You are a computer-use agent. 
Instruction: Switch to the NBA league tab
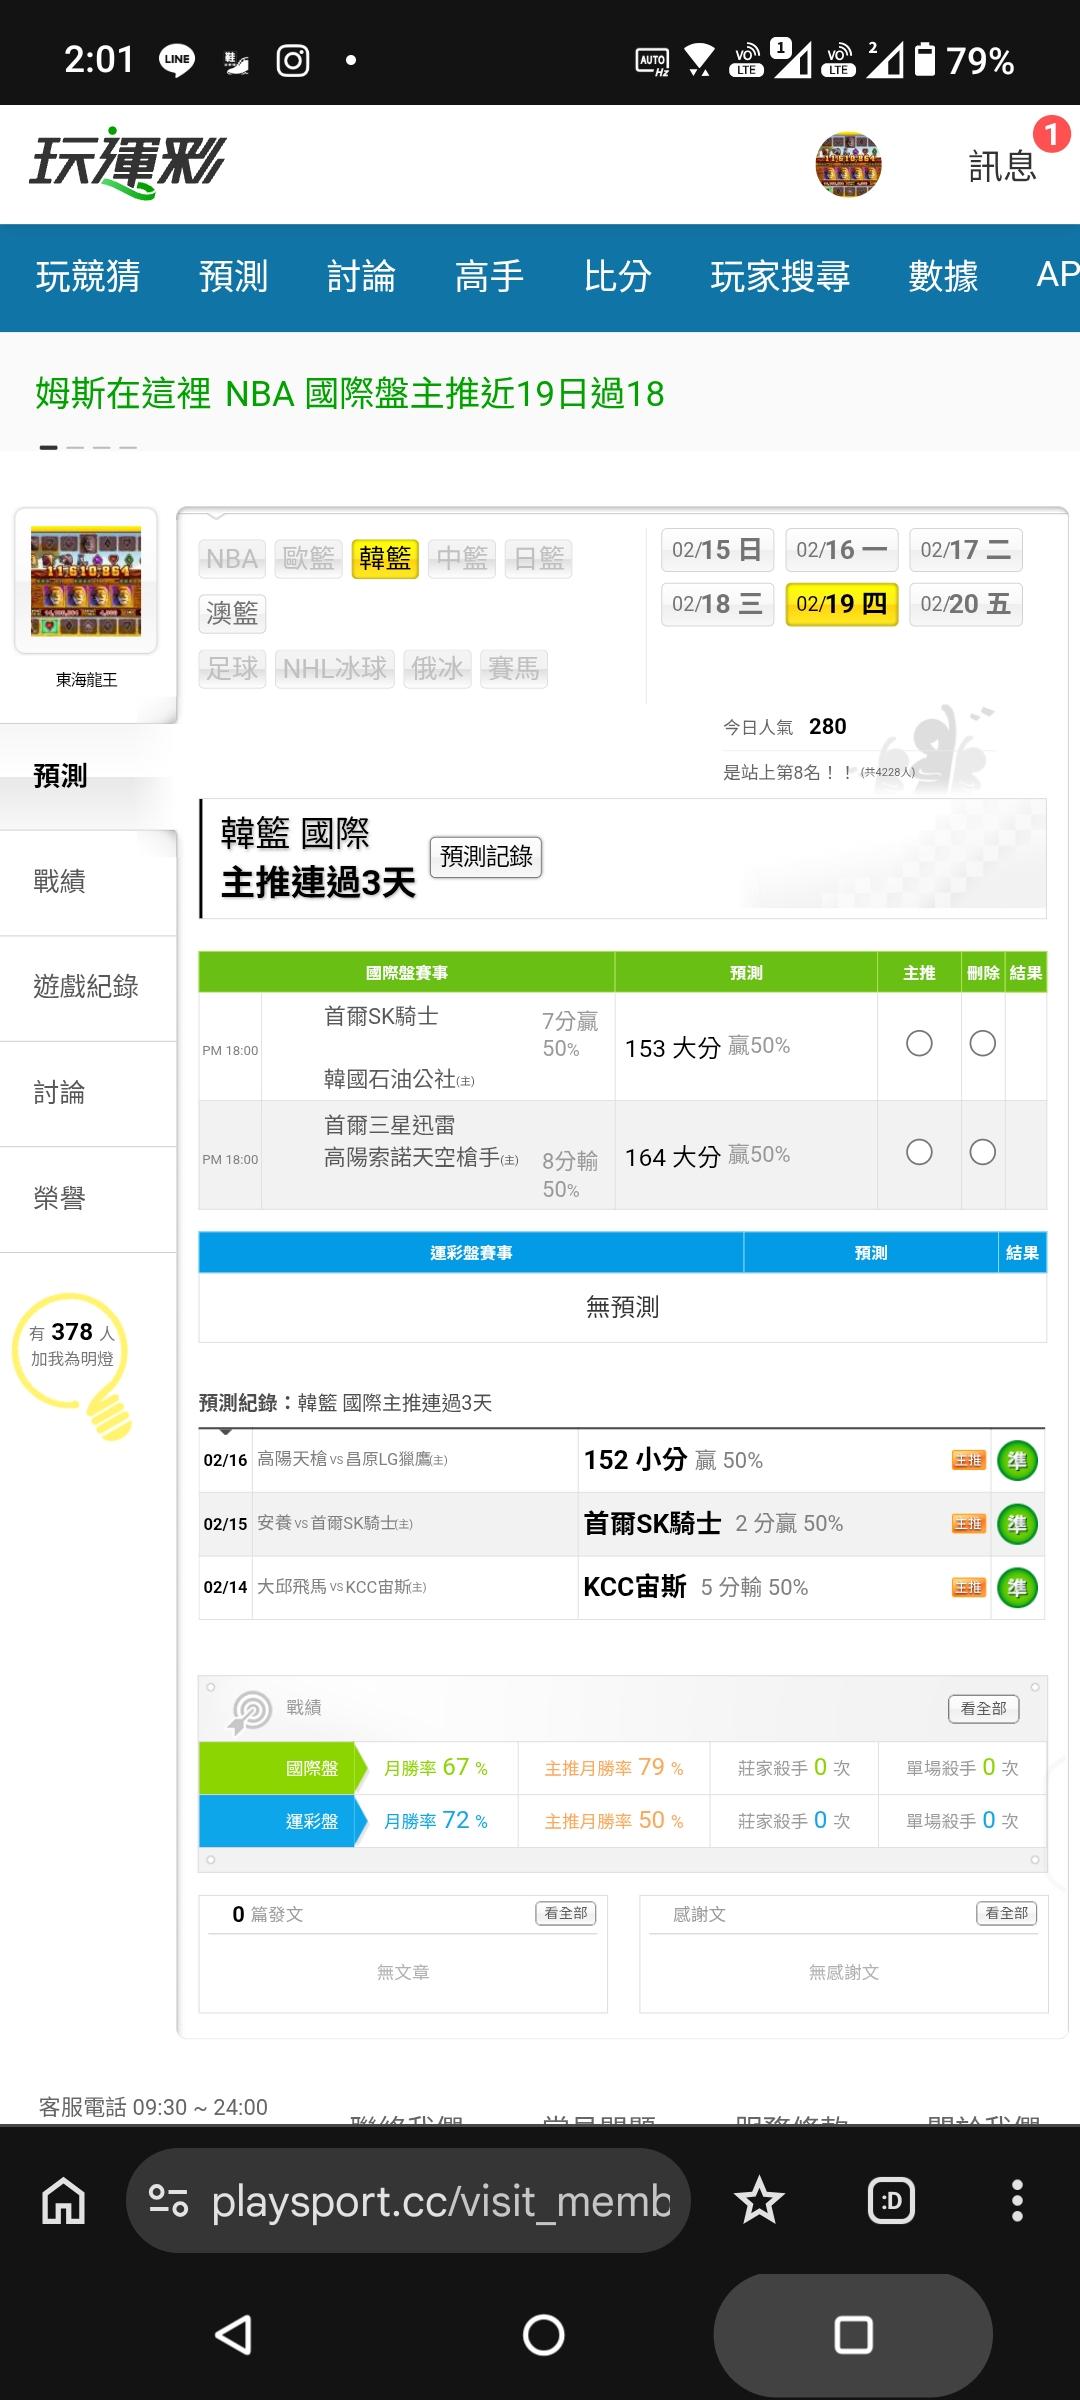point(232,558)
